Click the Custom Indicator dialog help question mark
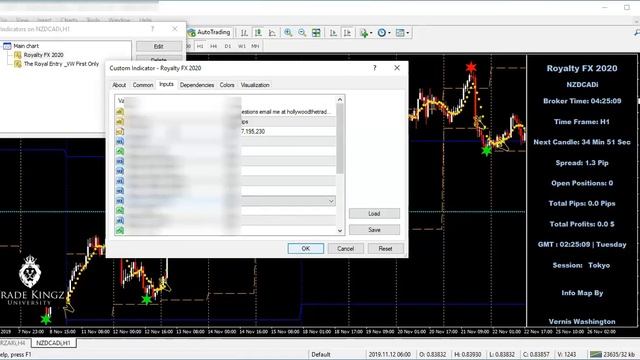The image size is (640, 360). pos(374,68)
